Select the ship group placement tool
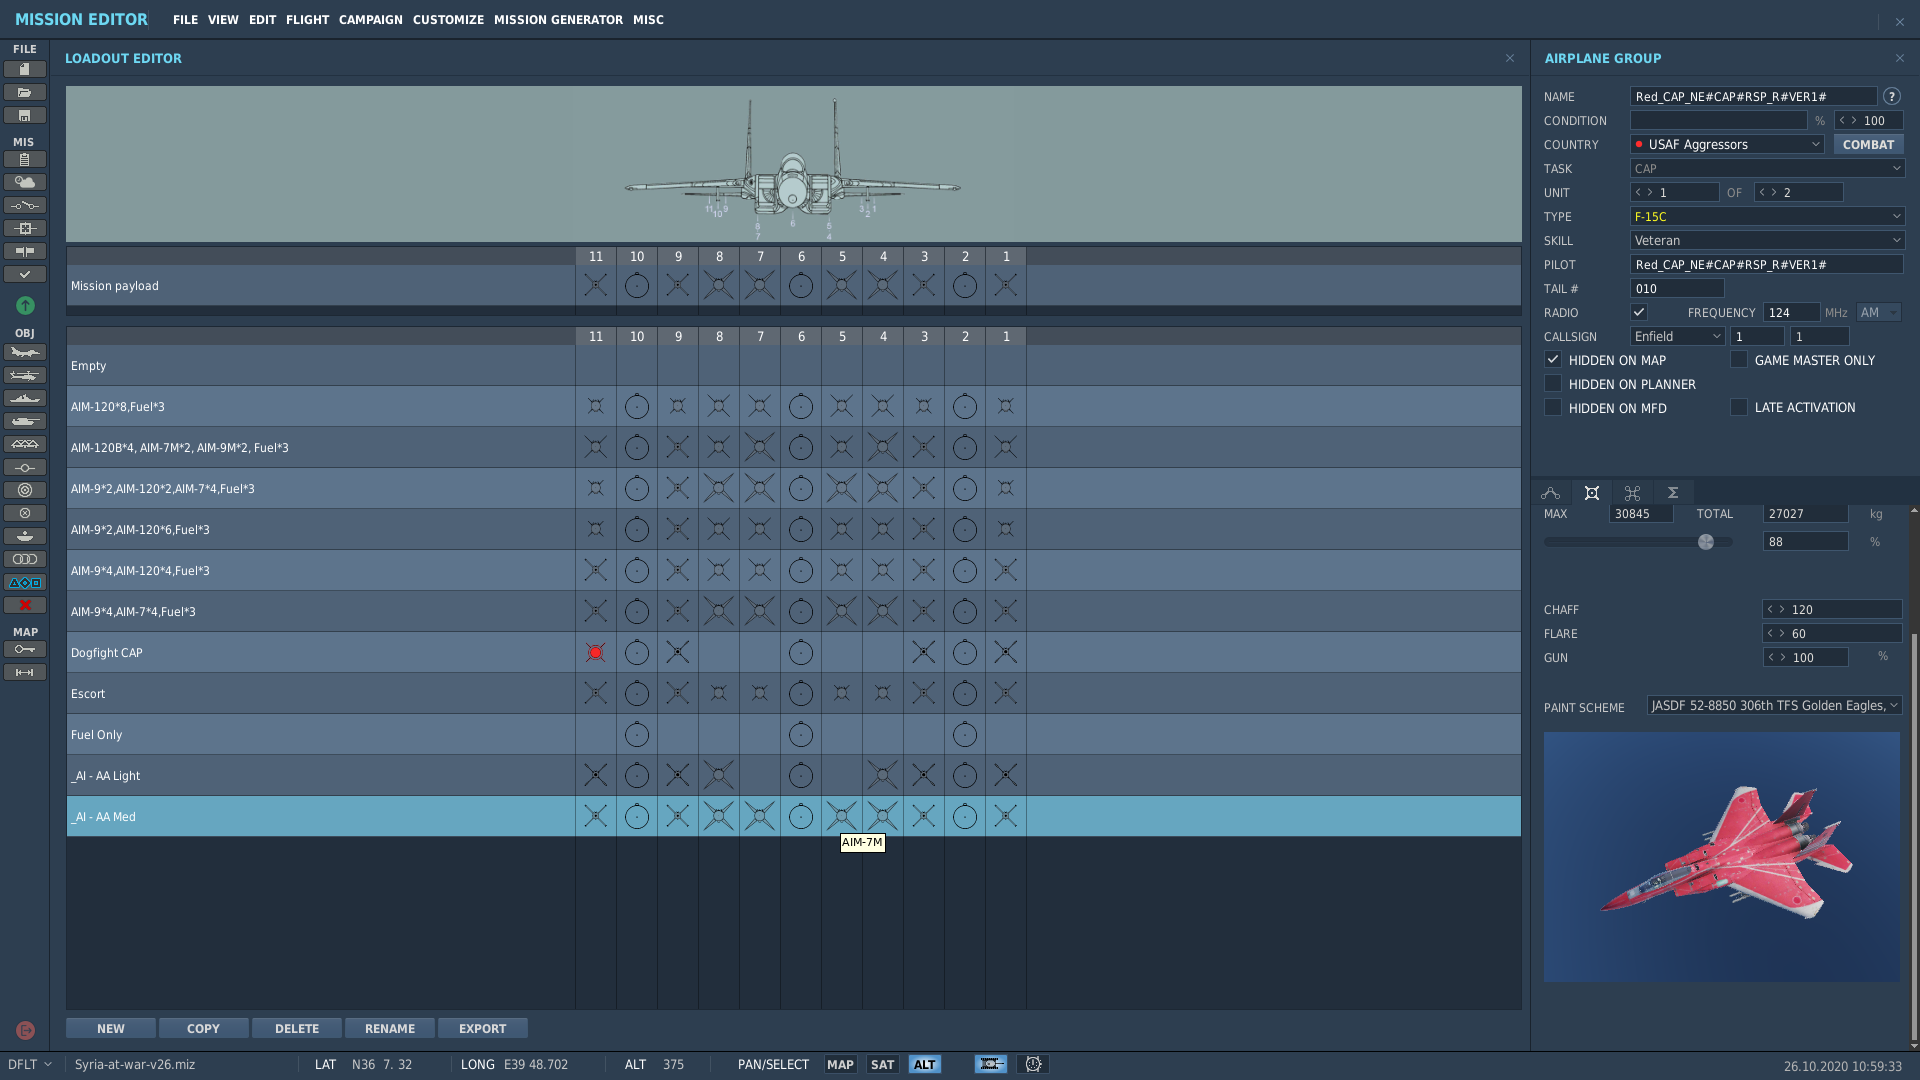 (x=25, y=398)
